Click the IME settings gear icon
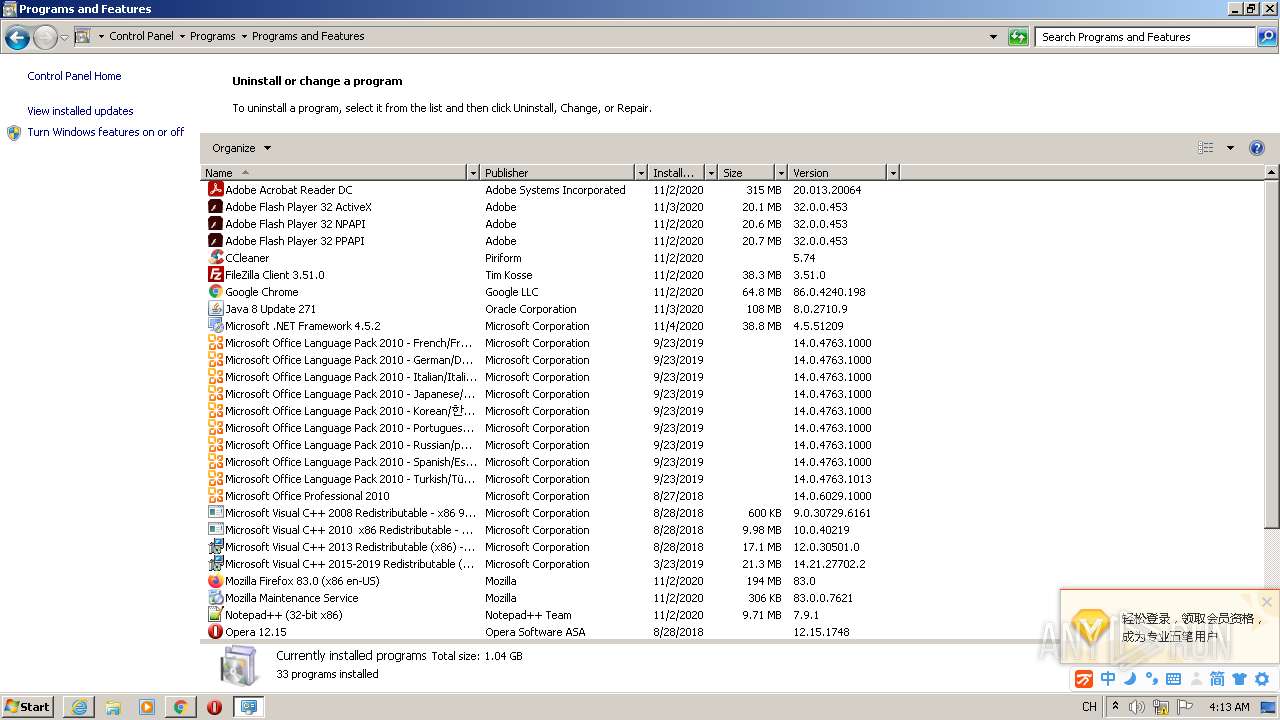This screenshot has width=1280, height=720. pyautogui.click(x=1262, y=679)
